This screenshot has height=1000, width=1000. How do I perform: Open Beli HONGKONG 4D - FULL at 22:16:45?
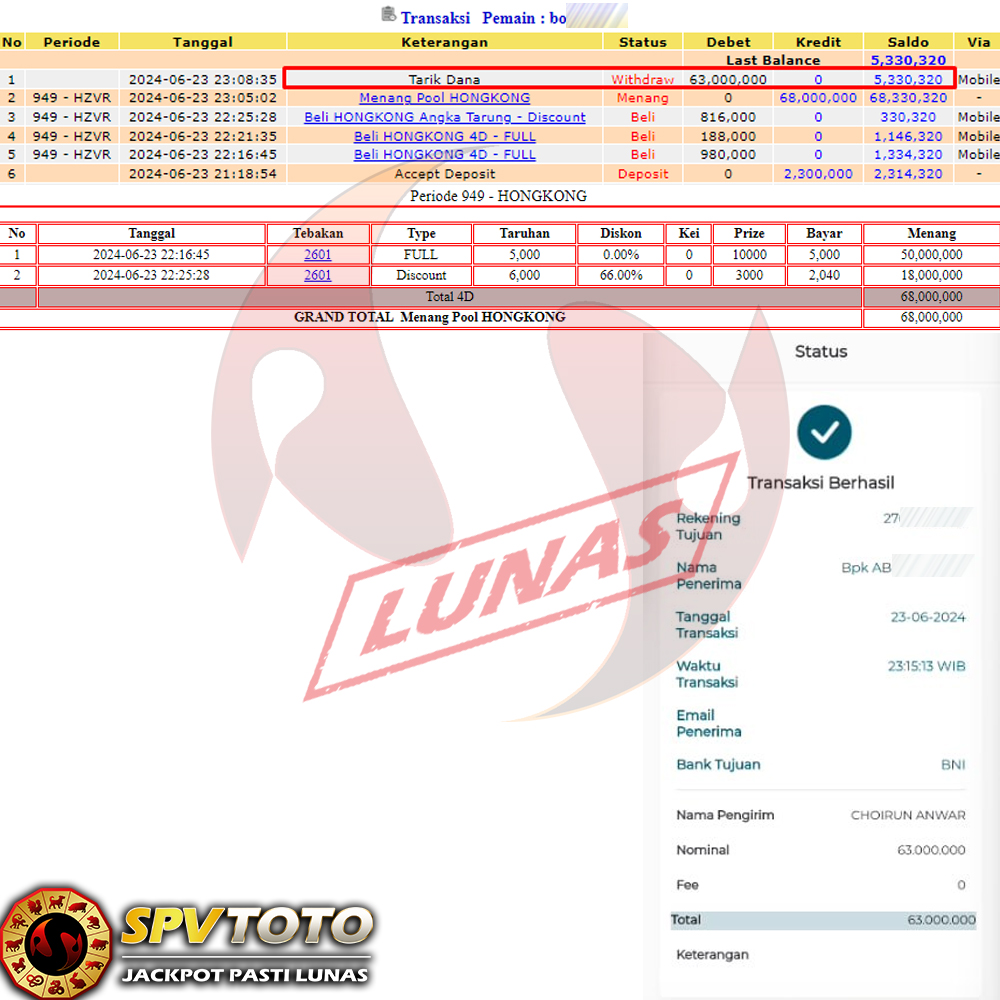444,155
